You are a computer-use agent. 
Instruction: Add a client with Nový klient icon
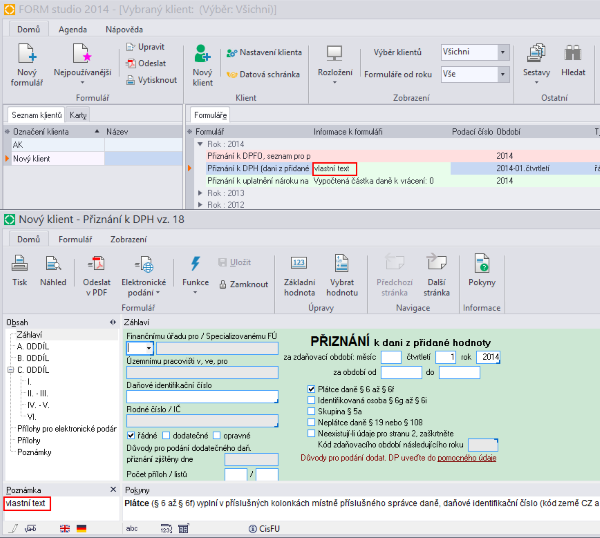pyautogui.click(x=202, y=53)
